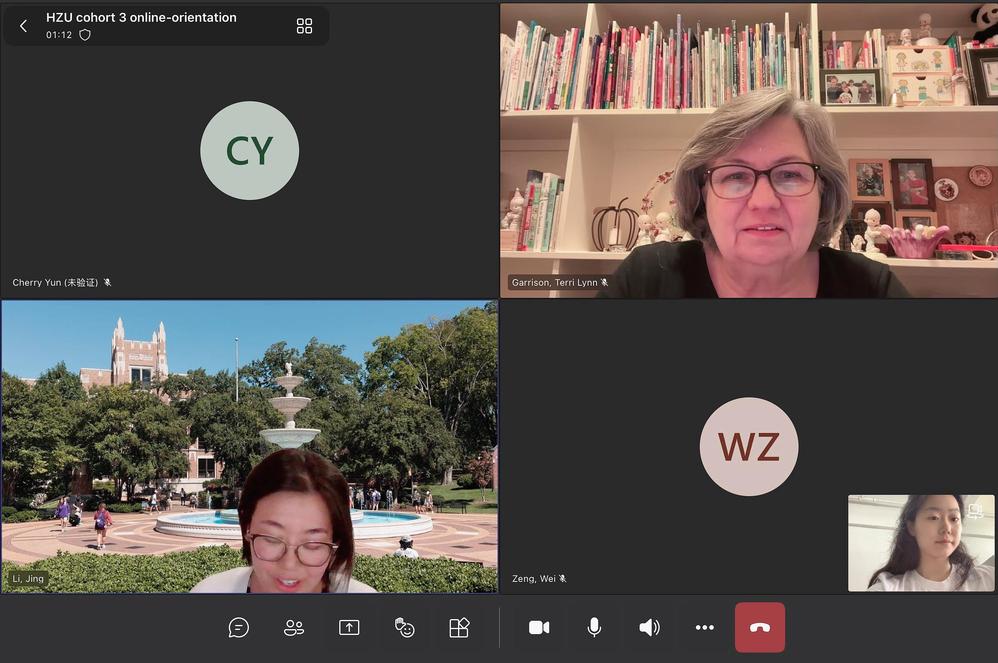Toggle the camera off
The width and height of the screenshot is (998, 663).
click(539, 627)
